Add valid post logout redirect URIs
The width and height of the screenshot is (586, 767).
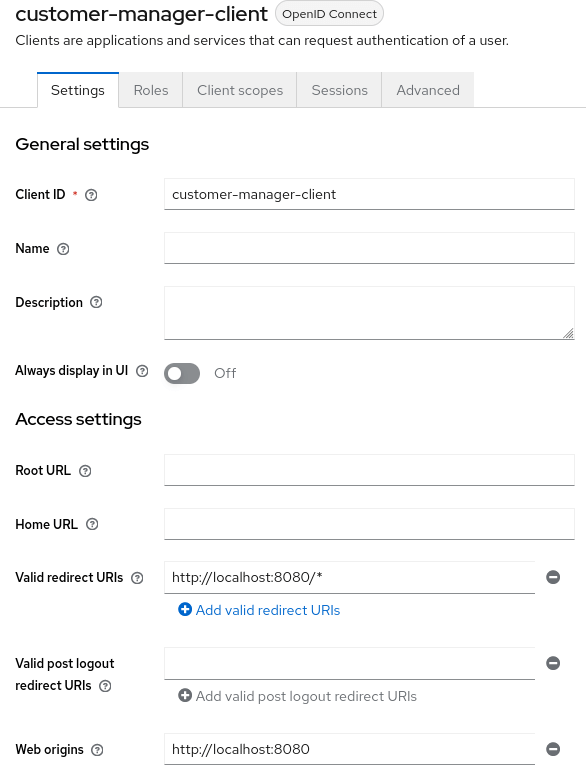(297, 696)
